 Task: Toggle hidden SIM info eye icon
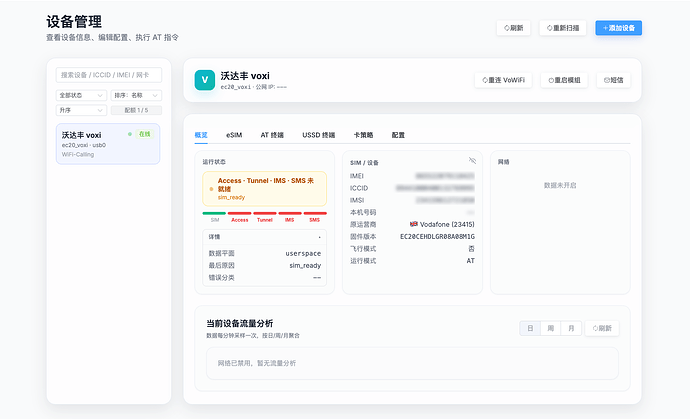472,161
